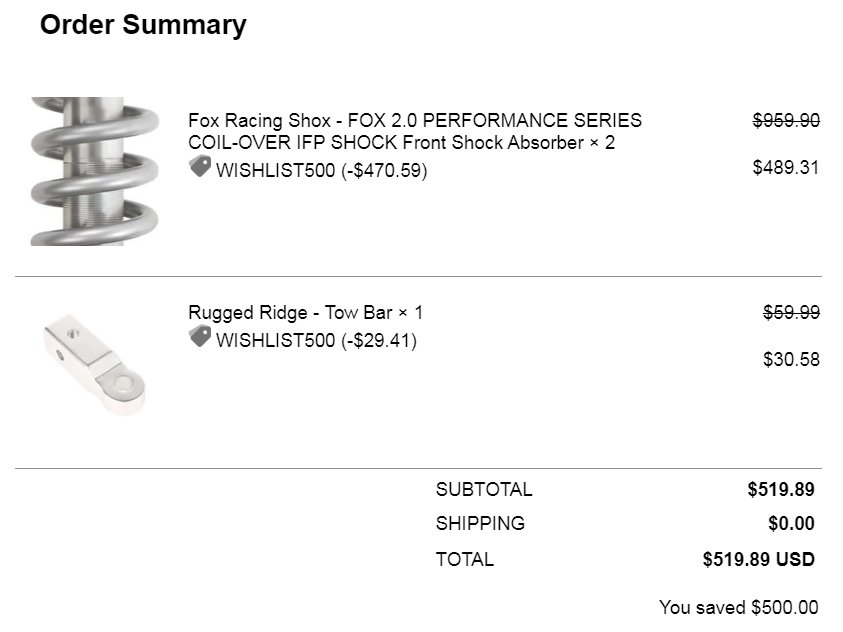The height and width of the screenshot is (632, 843).
Task: Click the crossed-out $59.99 original price
Action: point(791,312)
